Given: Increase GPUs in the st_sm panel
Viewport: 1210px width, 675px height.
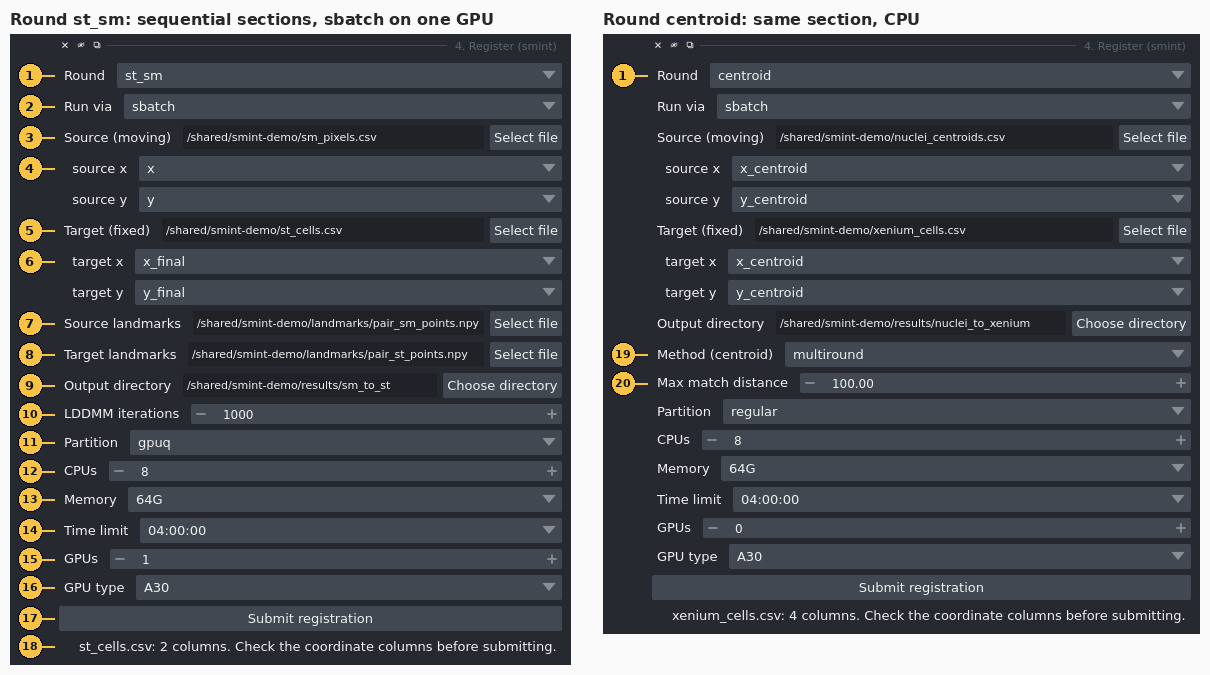Looking at the screenshot, I should tap(551, 559).
